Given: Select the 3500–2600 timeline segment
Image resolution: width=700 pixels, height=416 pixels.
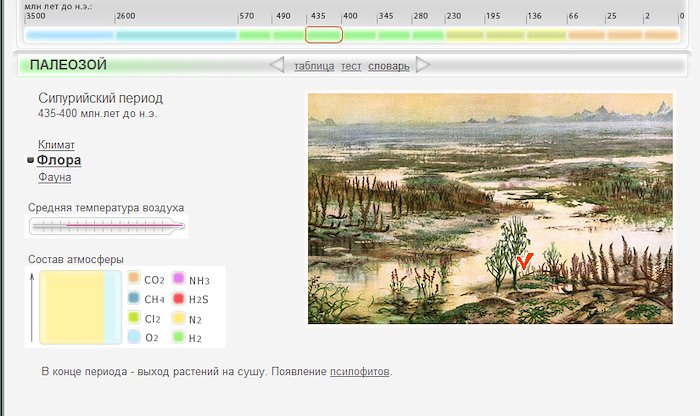Looking at the screenshot, I should point(70,35).
